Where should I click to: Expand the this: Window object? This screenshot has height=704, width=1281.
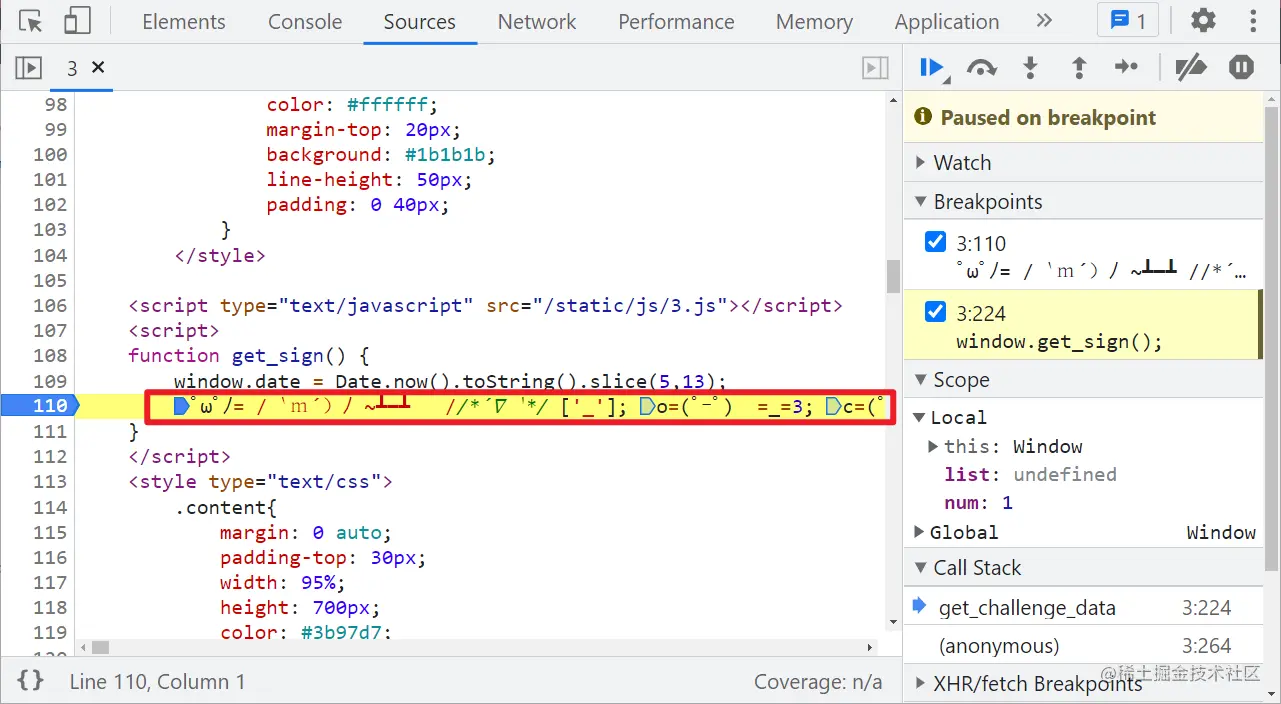tap(934, 446)
